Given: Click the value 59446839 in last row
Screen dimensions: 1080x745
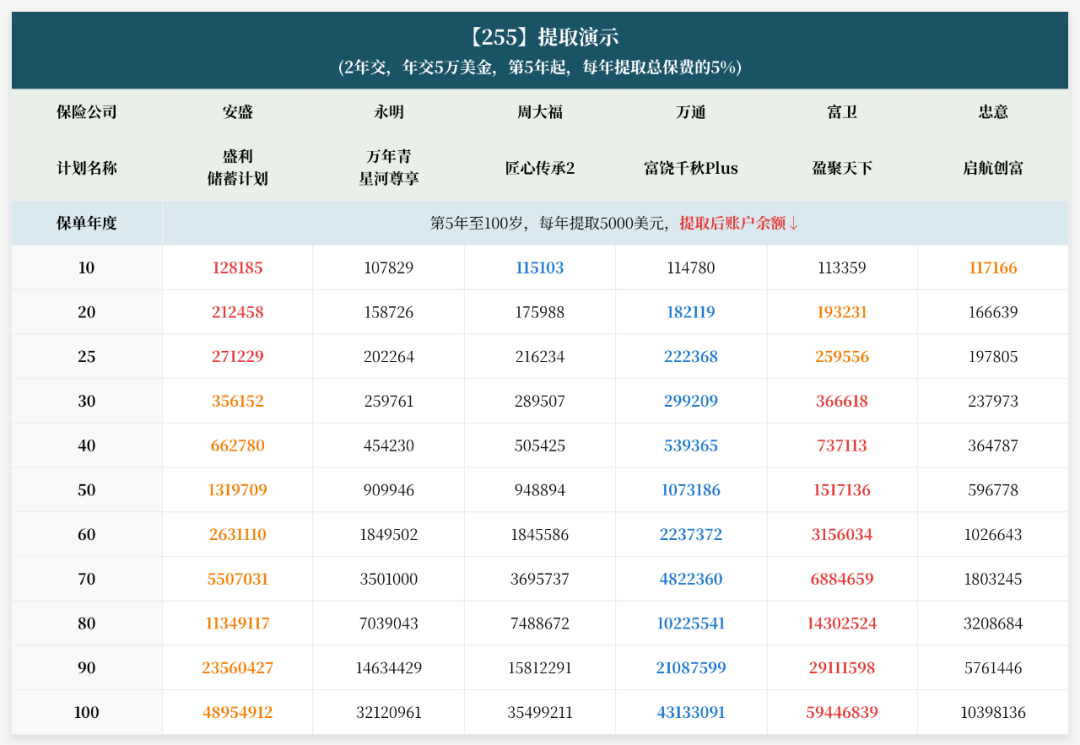Looking at the screenshot, I should point(842,713).
